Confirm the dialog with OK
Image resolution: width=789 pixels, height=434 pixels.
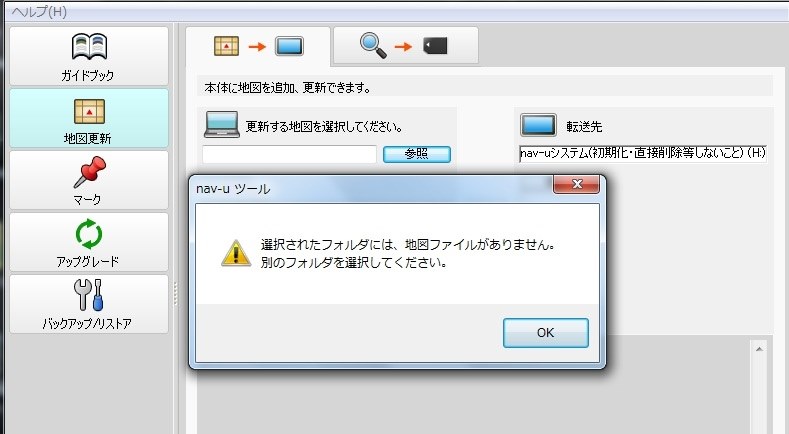coord(545,333)
